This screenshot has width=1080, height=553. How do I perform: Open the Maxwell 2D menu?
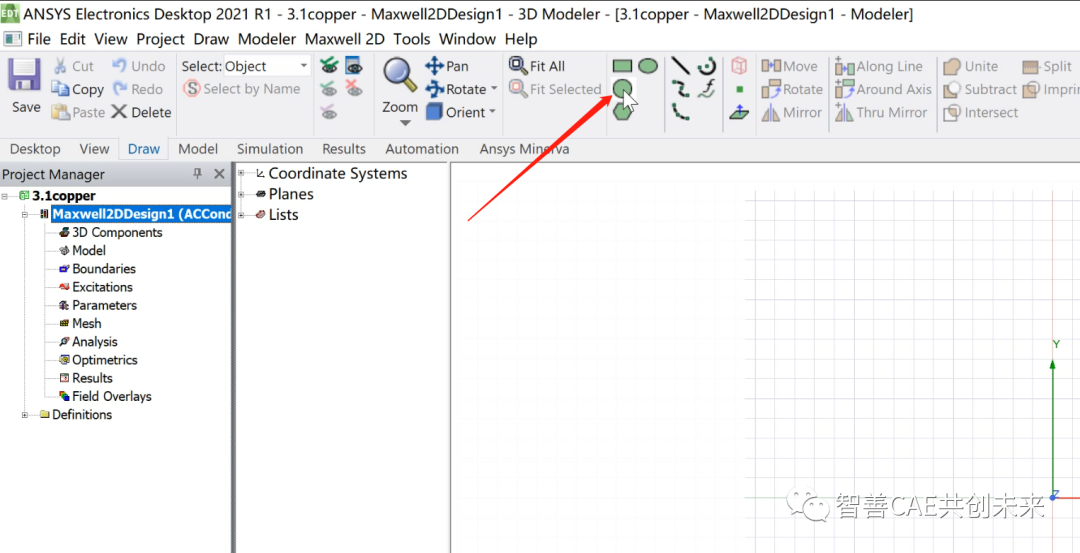pyautogui.click(x=344, y=39)
